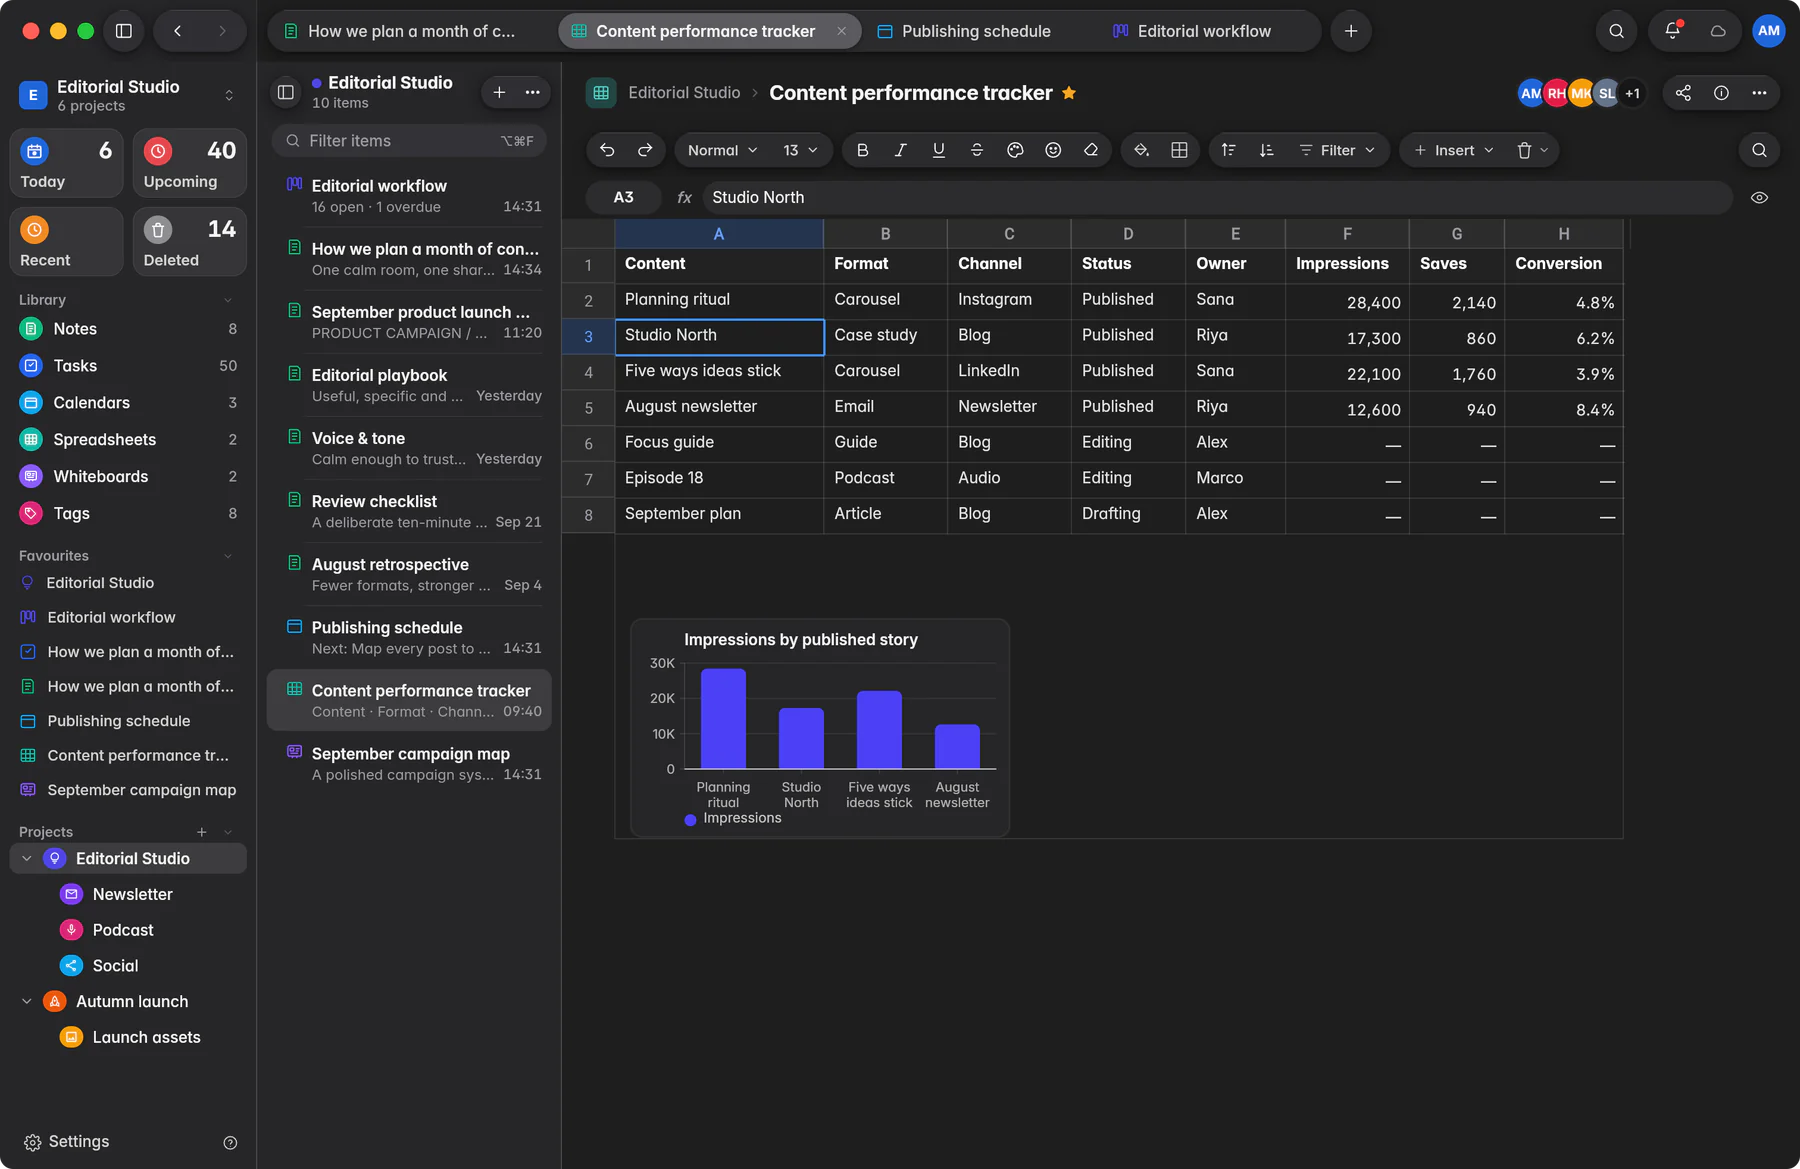This screenshot has height=1169, width=1800.
Task: Open the Normal text style dropdown
Action: tap(722, 150)
